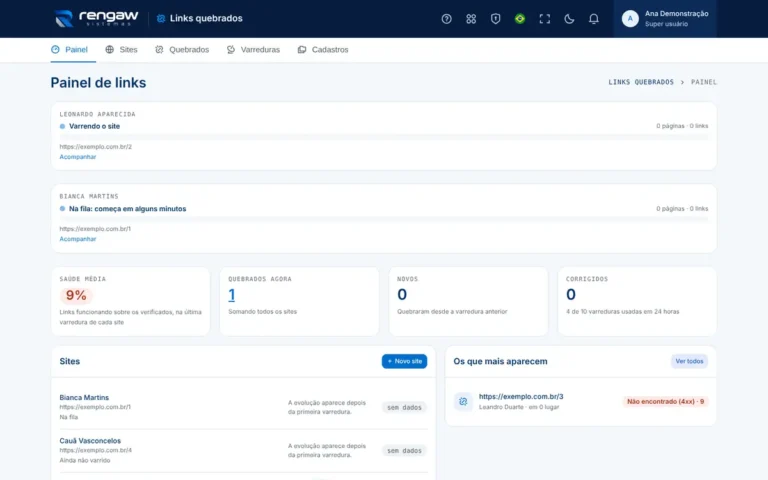The image size is (768, 480).
Task: Click '4 de 10 varreduras usadas' text
Action: pos(623,312)
